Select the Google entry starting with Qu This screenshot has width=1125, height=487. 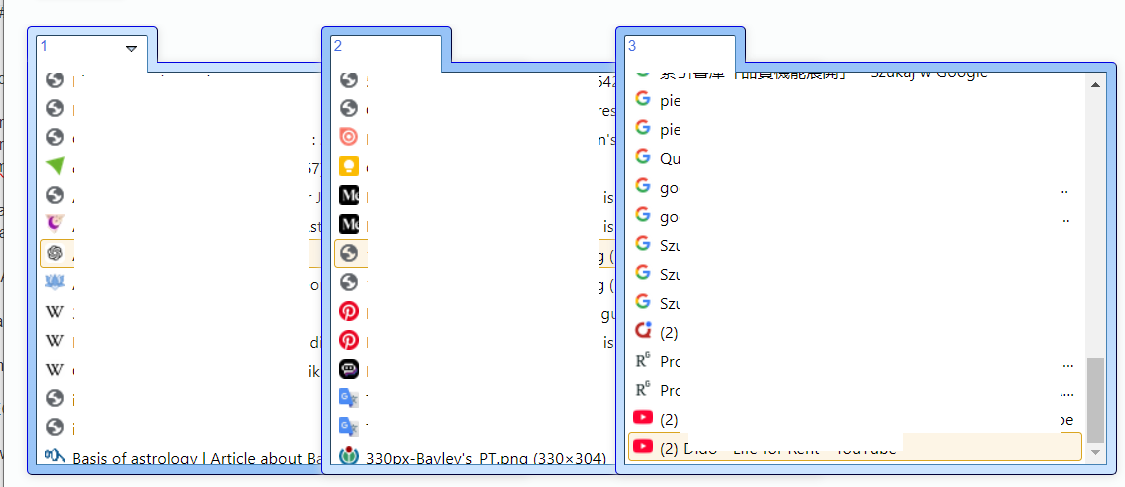coord(855,157)
